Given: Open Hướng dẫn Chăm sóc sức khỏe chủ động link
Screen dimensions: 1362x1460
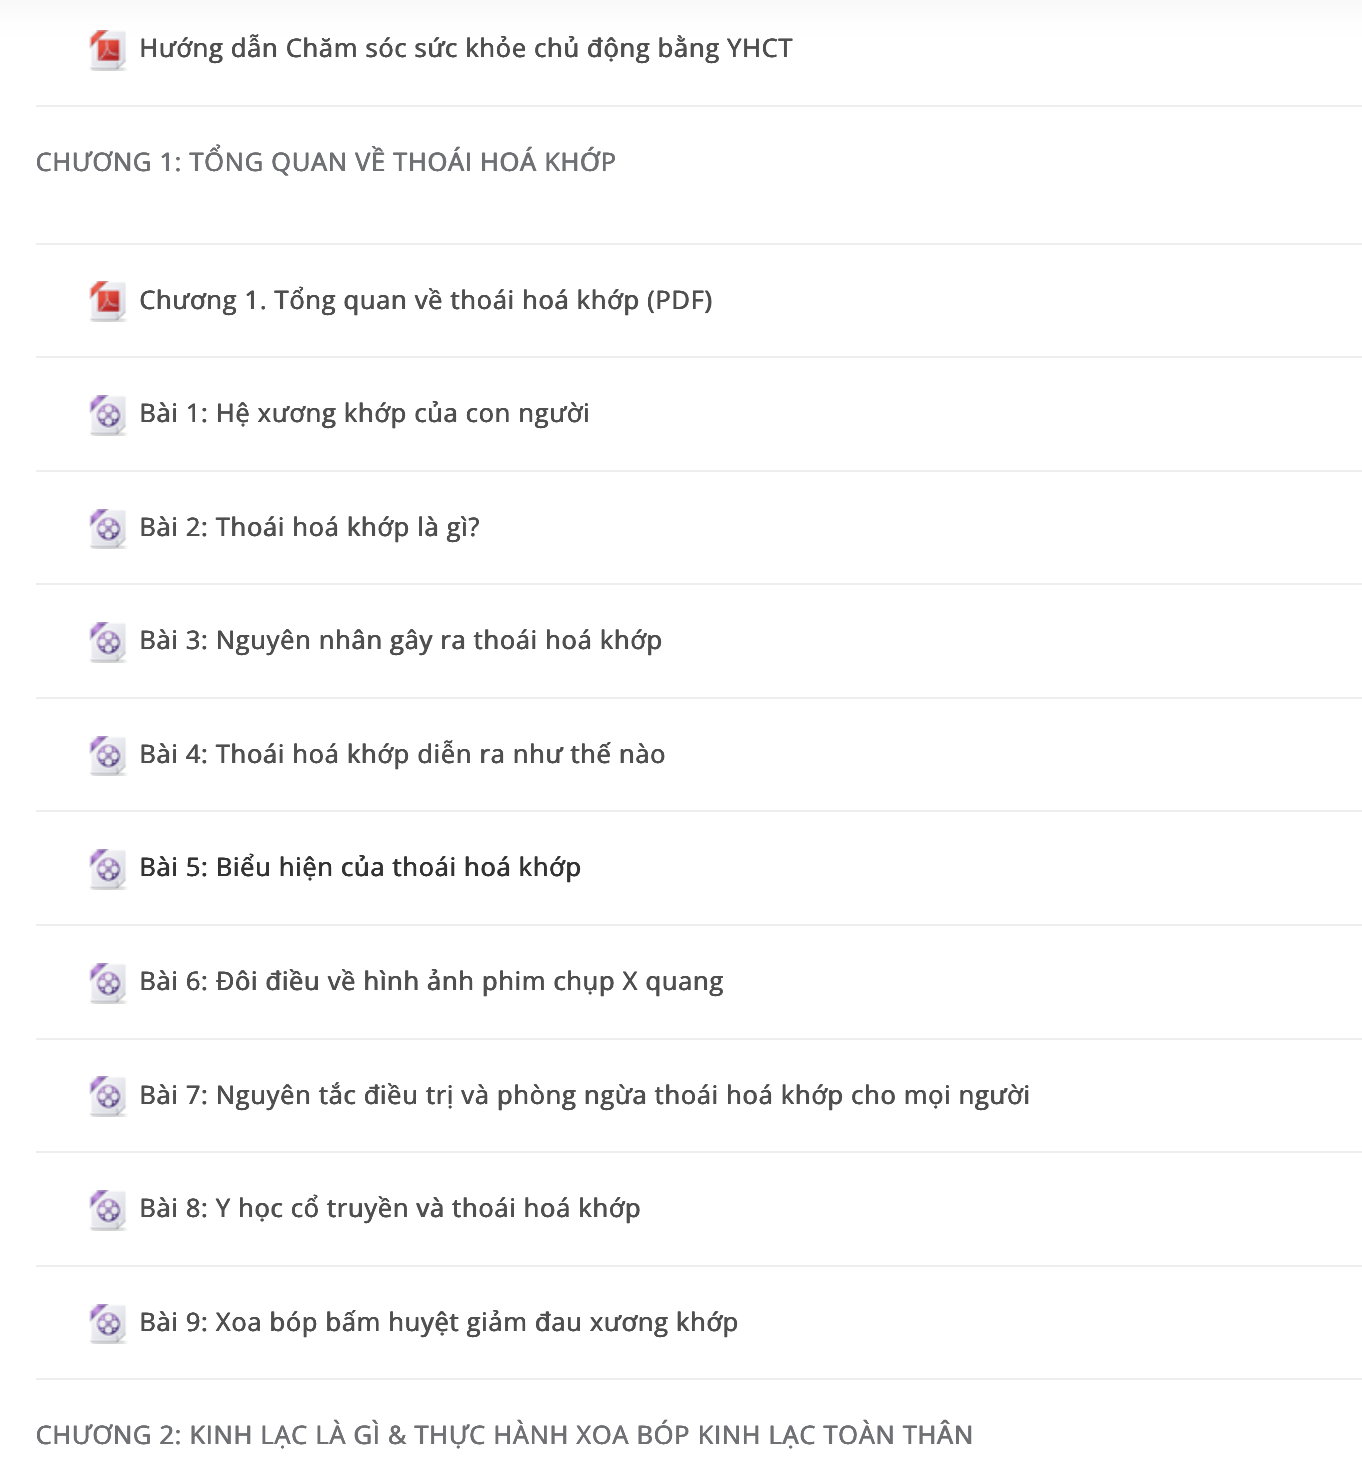Looking at the screenshot, I should (x=466, y=49).
